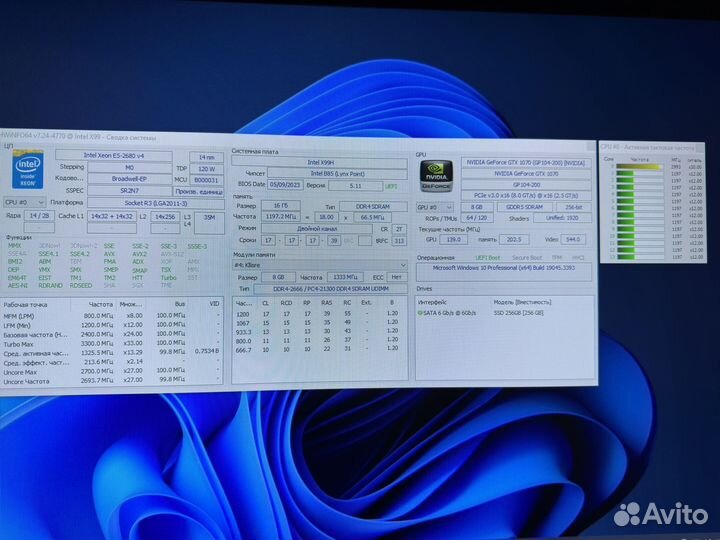The height and width of the screenshot is (540, 720).
Task: Open the GPU #0 selector dropdown
Action: [435, 207]
